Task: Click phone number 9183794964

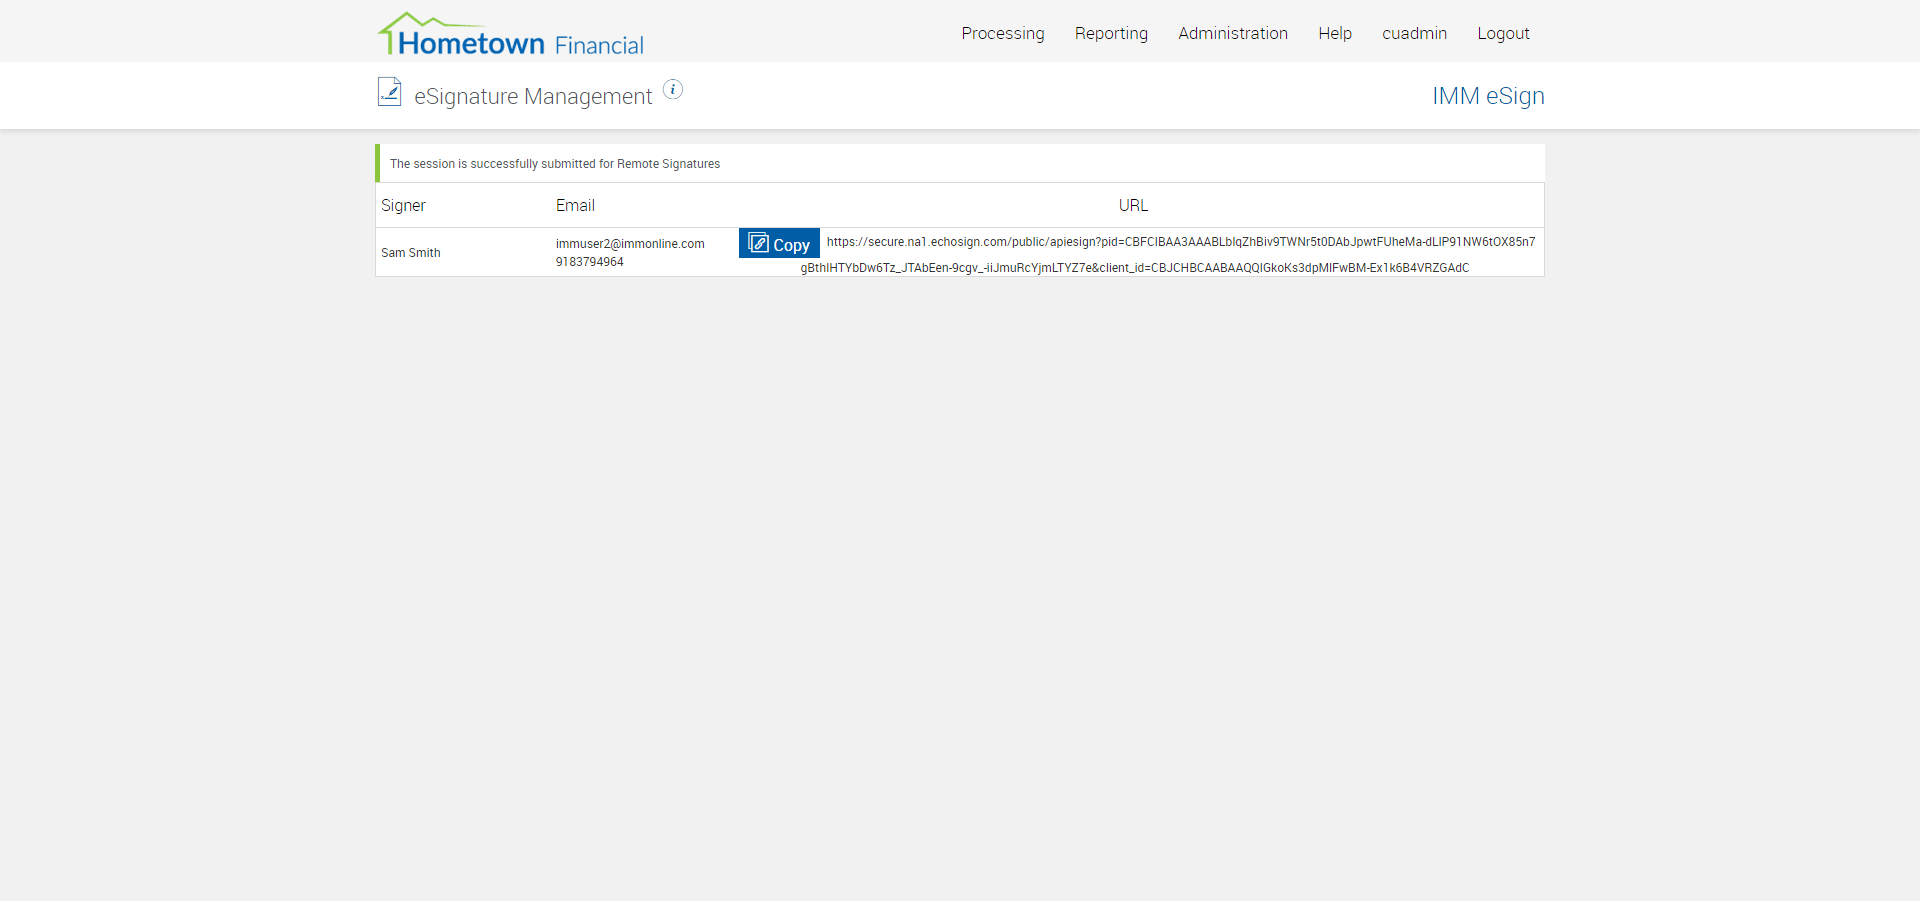Action: coord(590,262)
